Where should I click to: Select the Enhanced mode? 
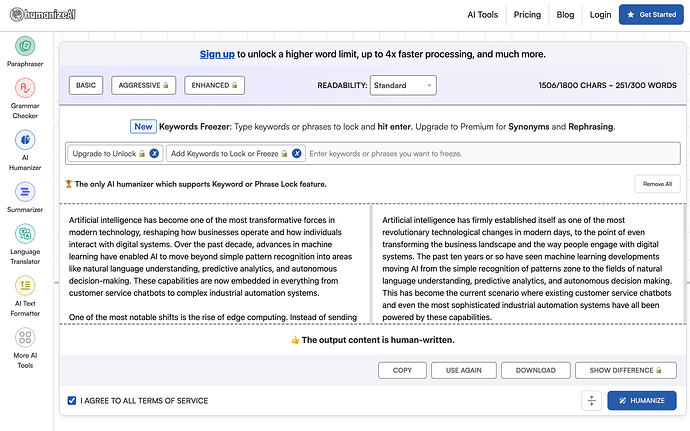click(x=214, y=85)
